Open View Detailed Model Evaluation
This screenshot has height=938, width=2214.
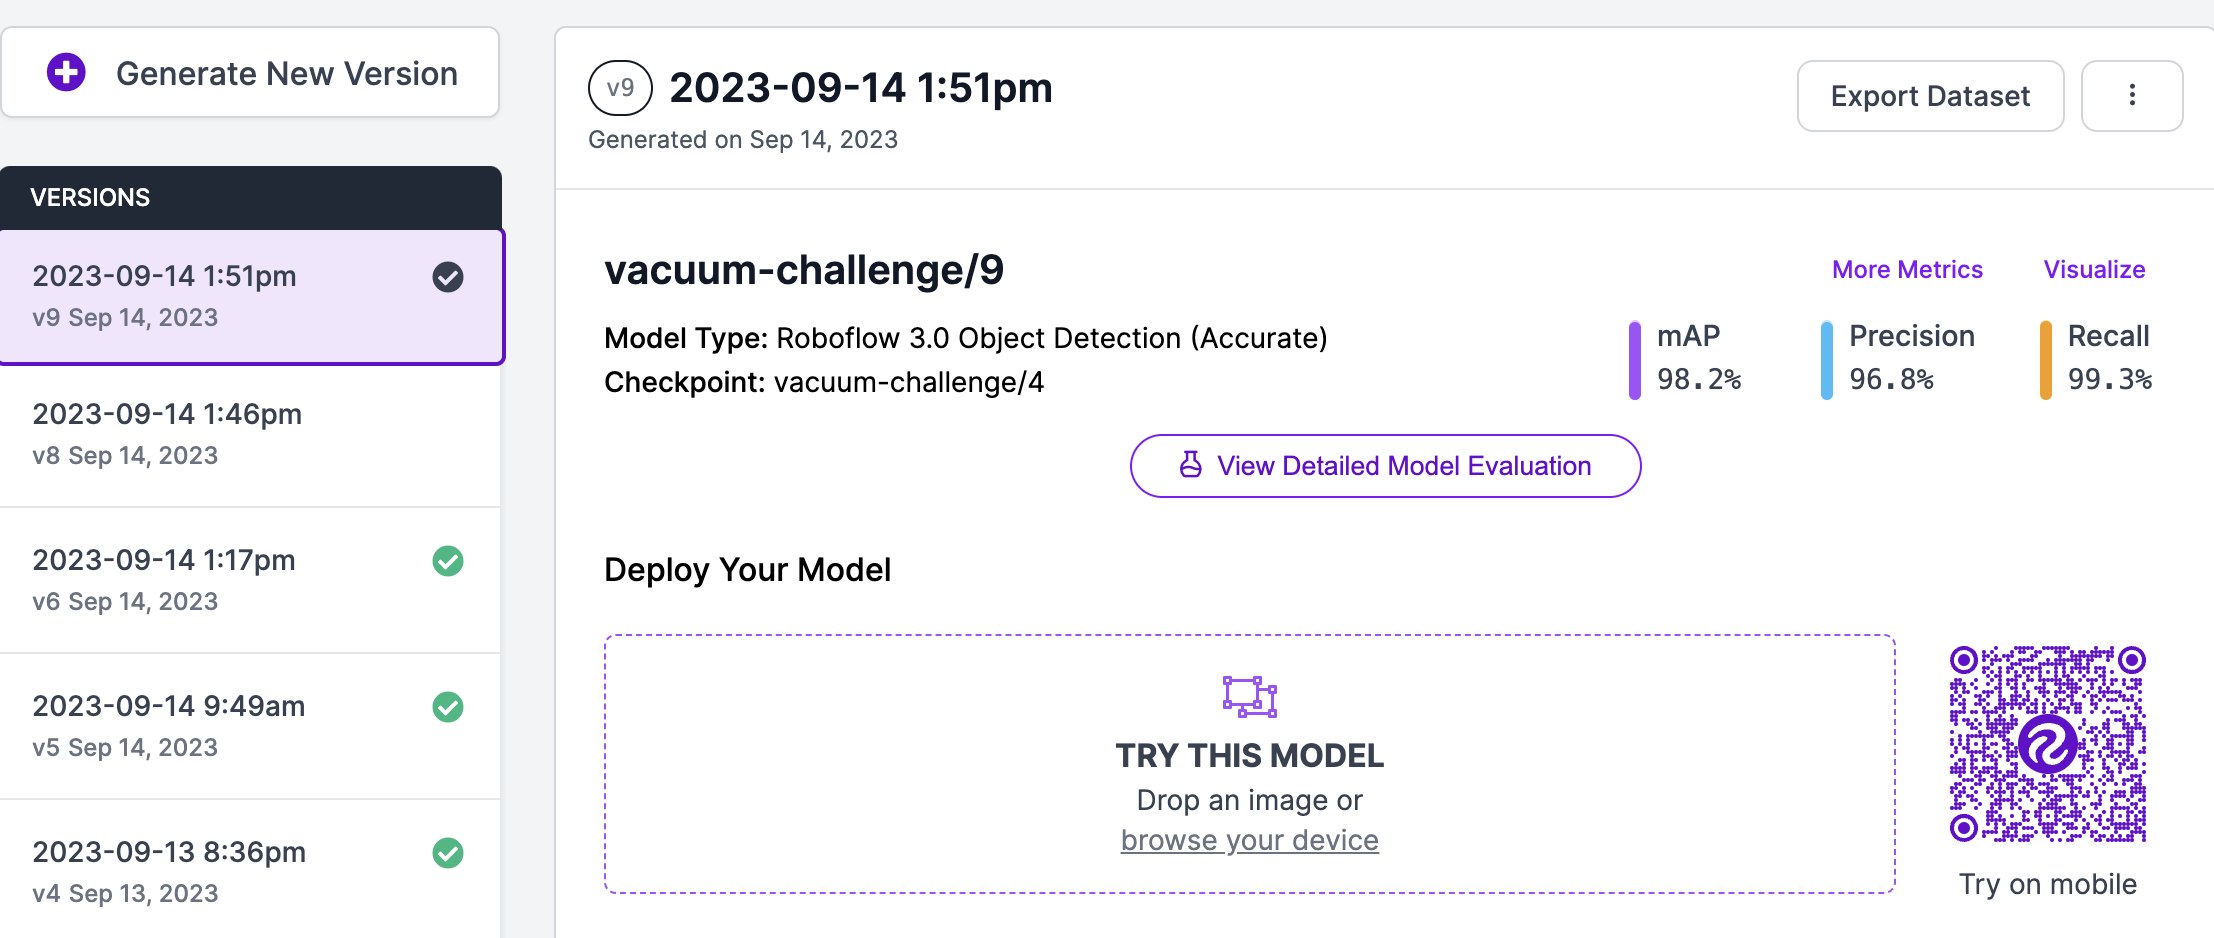coord(1385,466)
